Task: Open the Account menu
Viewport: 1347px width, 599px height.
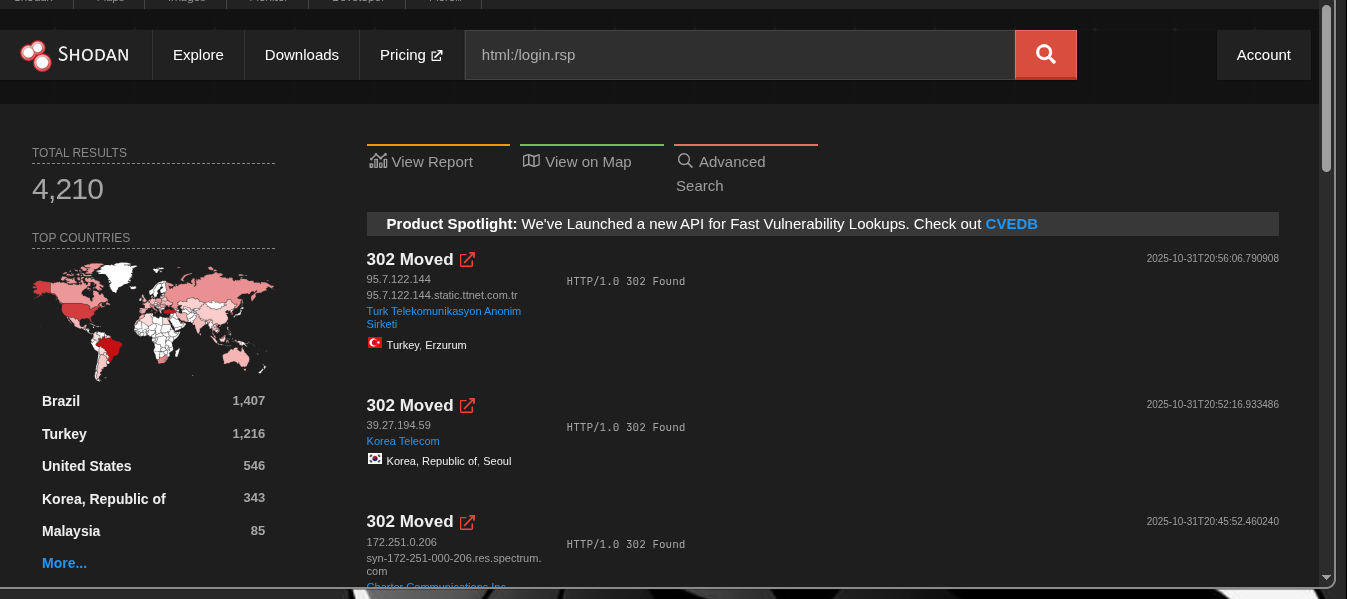Action: pyautogui.click(x=1264, y=55)
